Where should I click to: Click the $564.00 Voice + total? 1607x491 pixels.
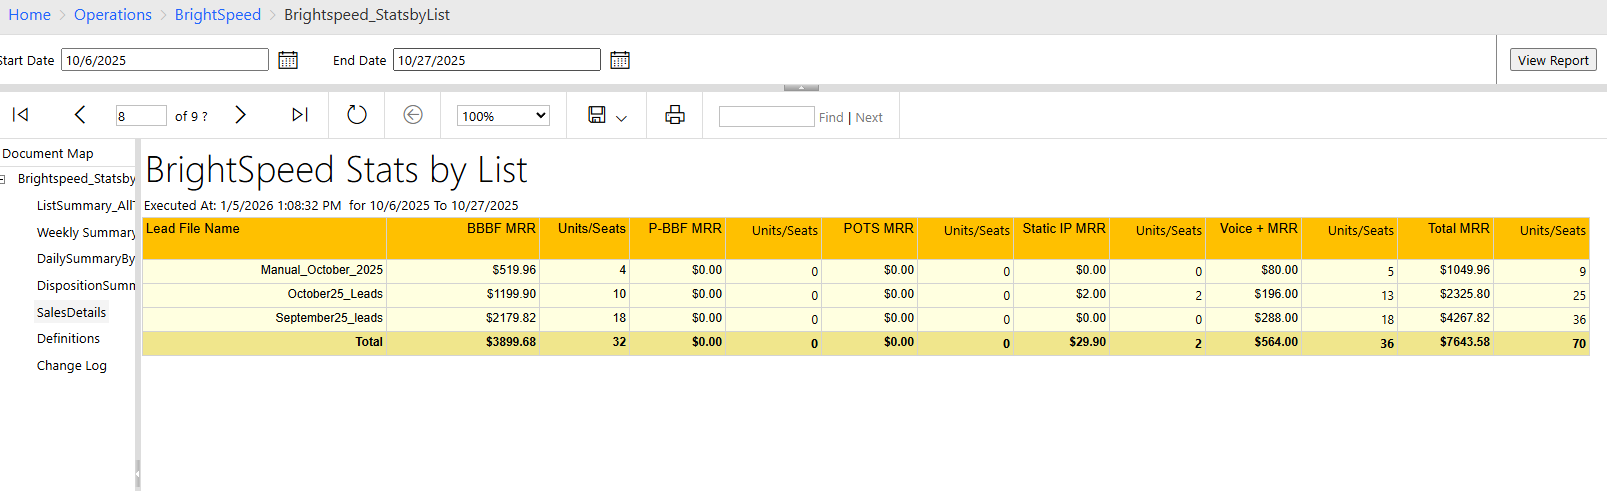coord(1276,342)
